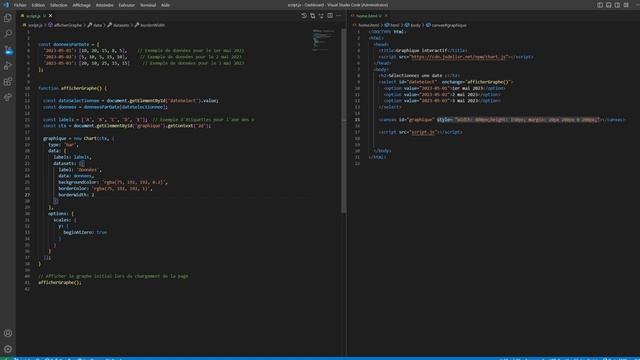Toggle the bottom panel from title bar
Image resolution: width=640 pixels, height=360 pixels.
click(x=609, y=5)
